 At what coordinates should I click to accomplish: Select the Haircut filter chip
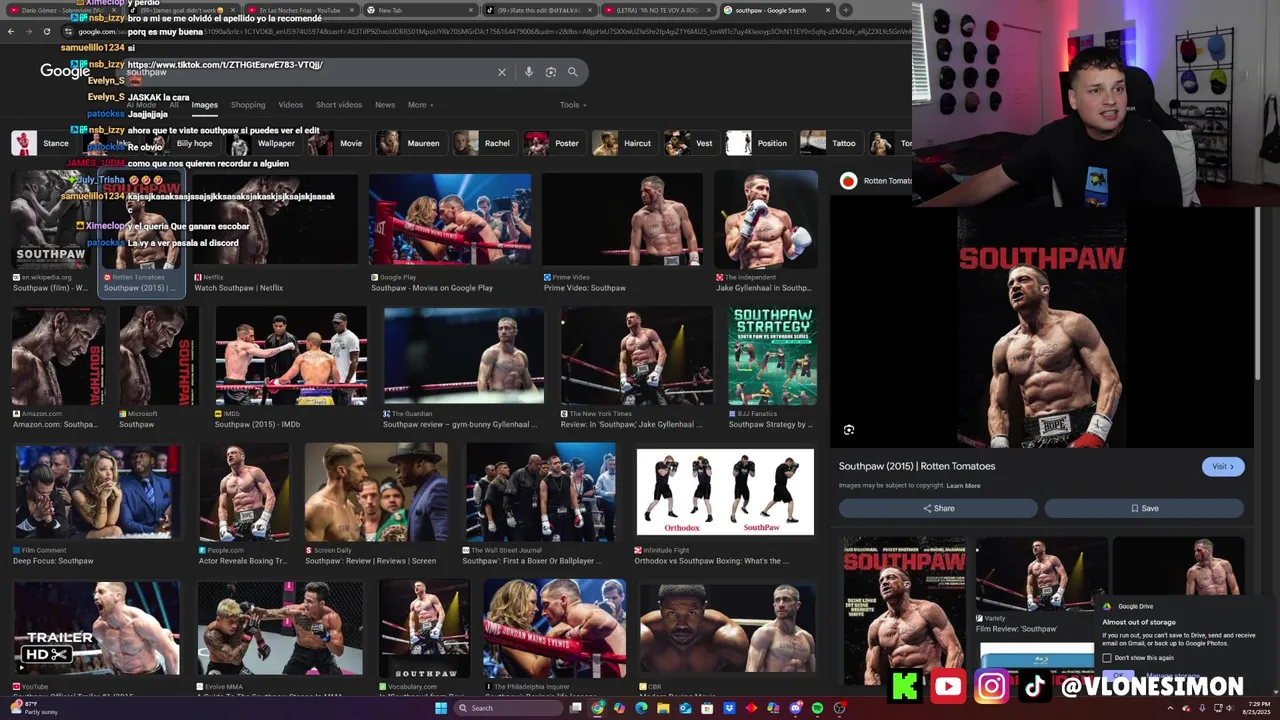point(624,143)
